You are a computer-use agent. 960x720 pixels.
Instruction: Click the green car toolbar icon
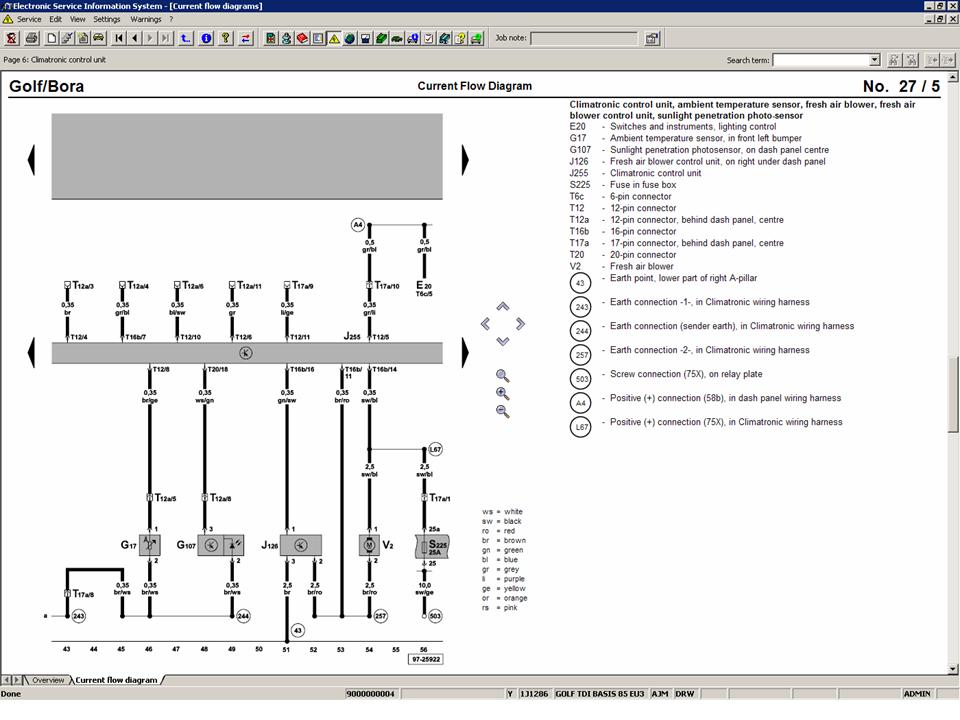397,38
